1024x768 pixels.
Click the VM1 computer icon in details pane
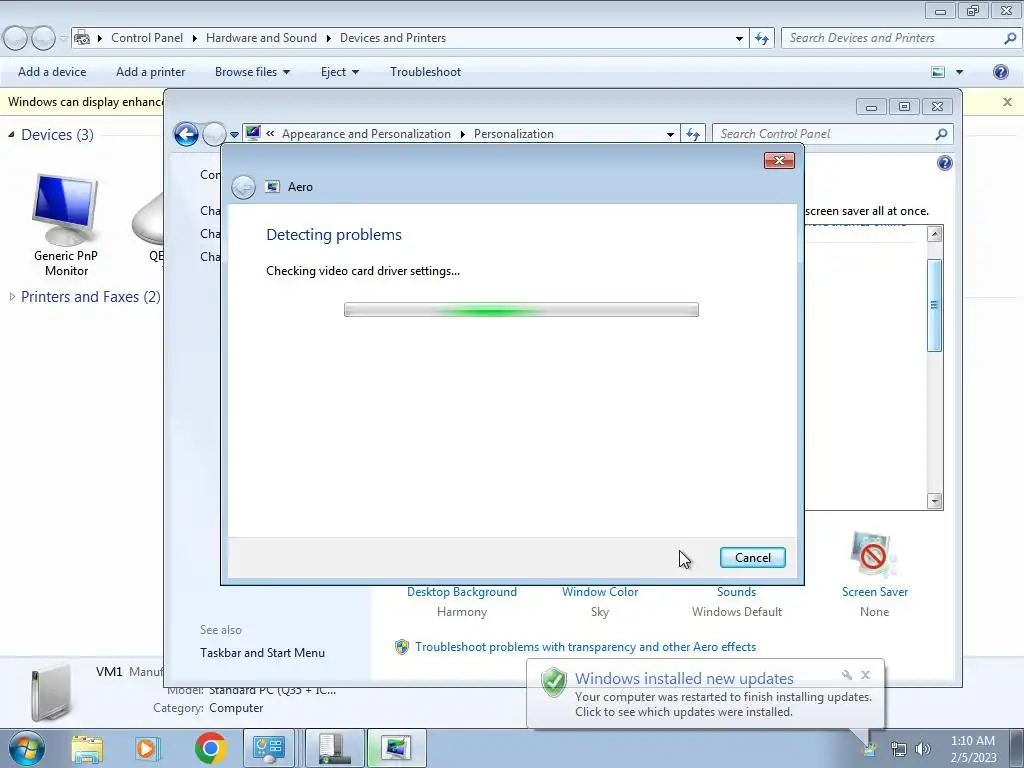pos(51,694)
